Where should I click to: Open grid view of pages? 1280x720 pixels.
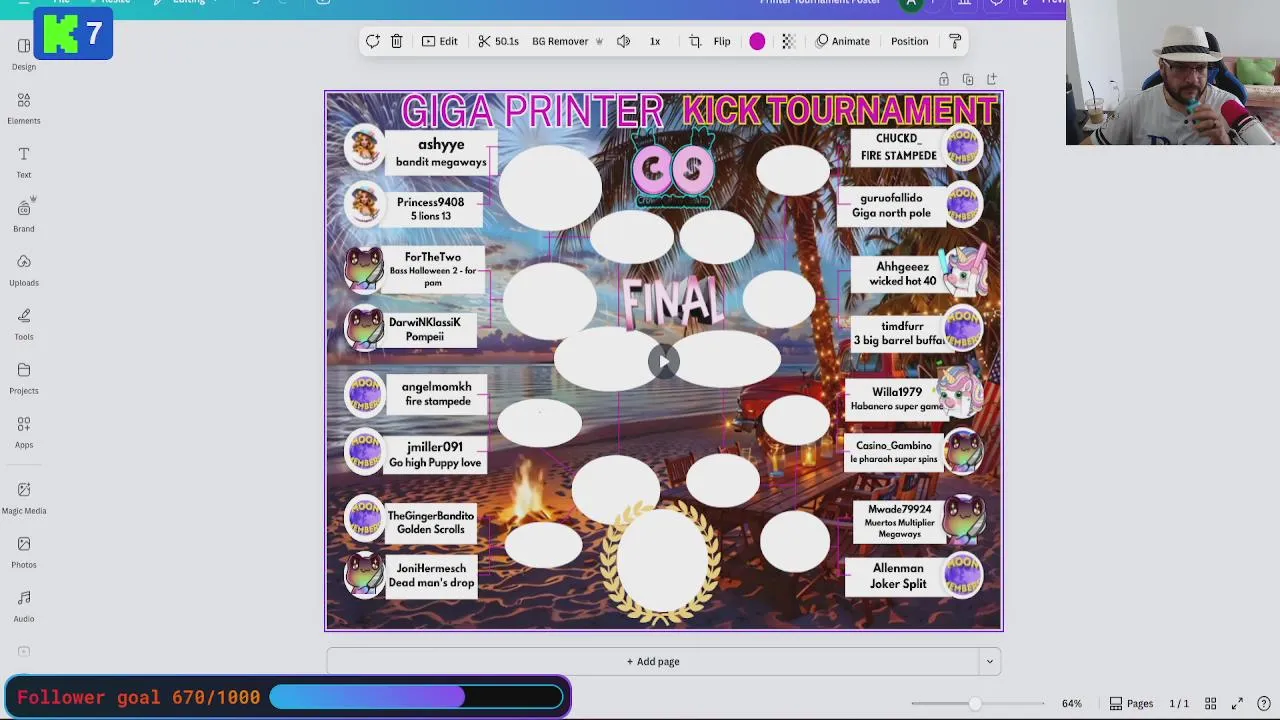tap(1210, 703)
